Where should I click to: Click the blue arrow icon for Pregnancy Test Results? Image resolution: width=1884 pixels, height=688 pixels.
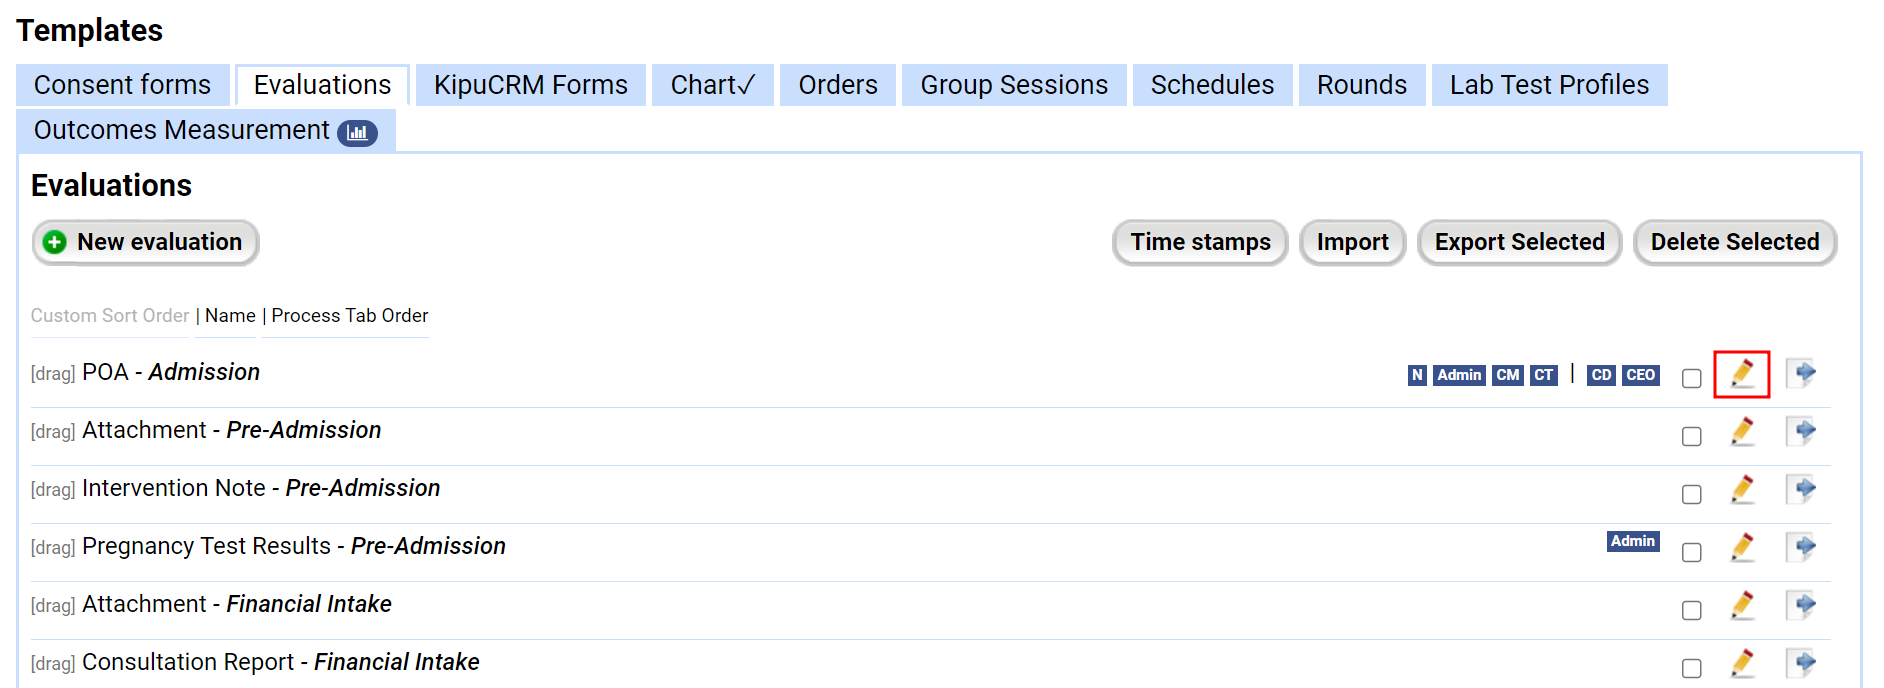(1802, 547)
